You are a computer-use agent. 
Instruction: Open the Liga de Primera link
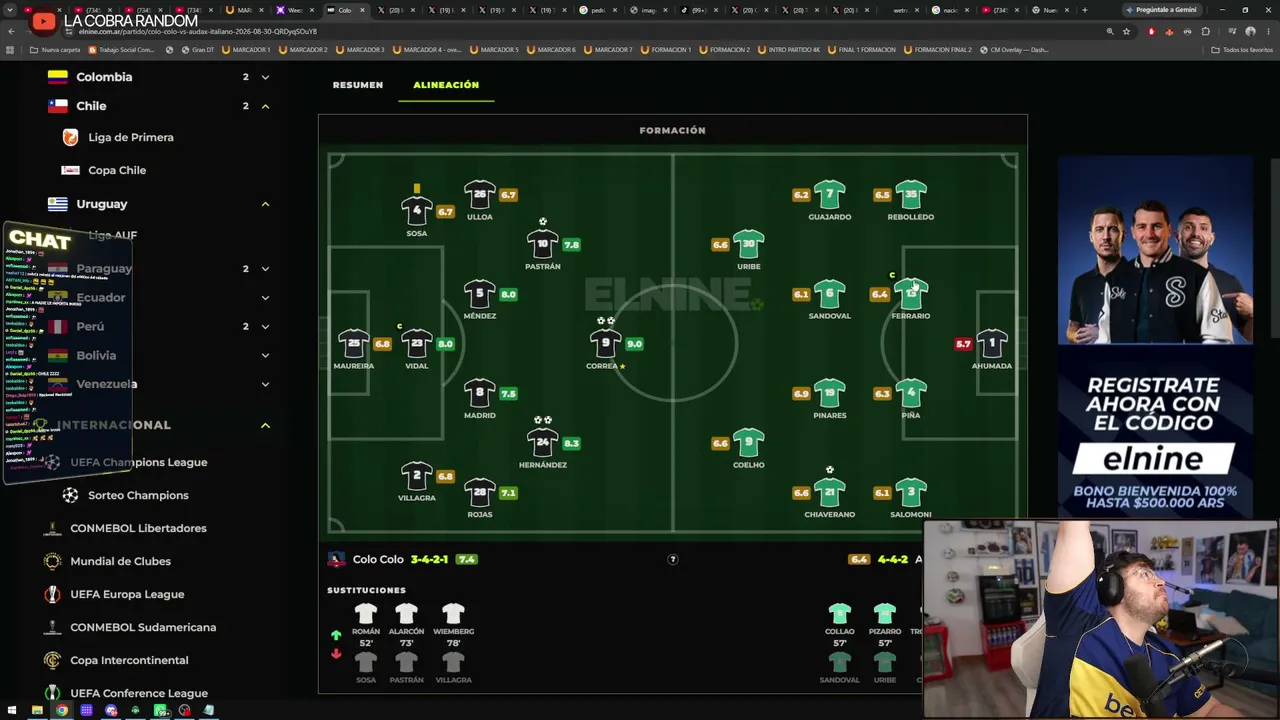131,137
